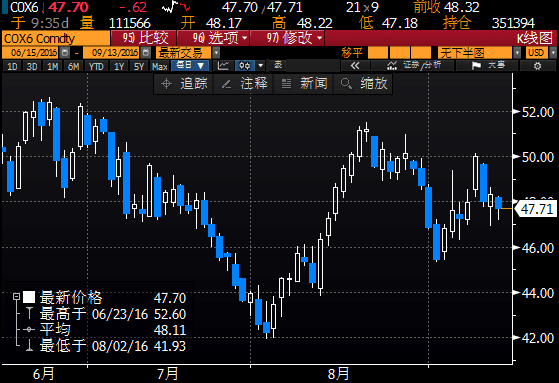The width and height of the screenshot is (559, 383).
Task: Set range to 1M
Action: tap(52, 66)
